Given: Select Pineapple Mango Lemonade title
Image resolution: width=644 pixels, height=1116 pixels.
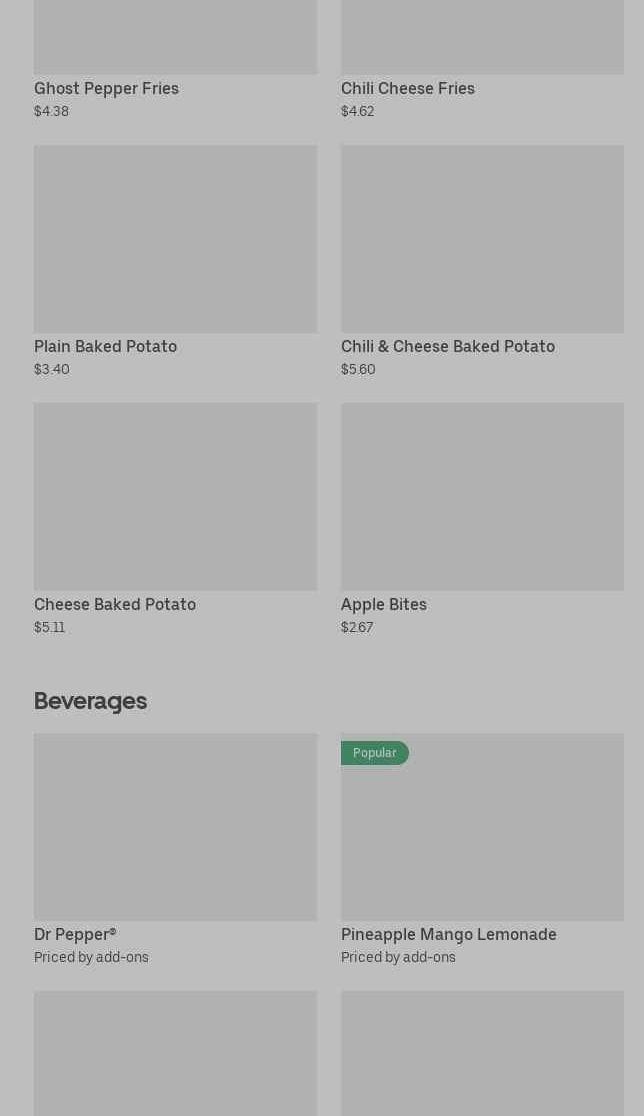Looking at the screenshot, I should click(448, 934).
